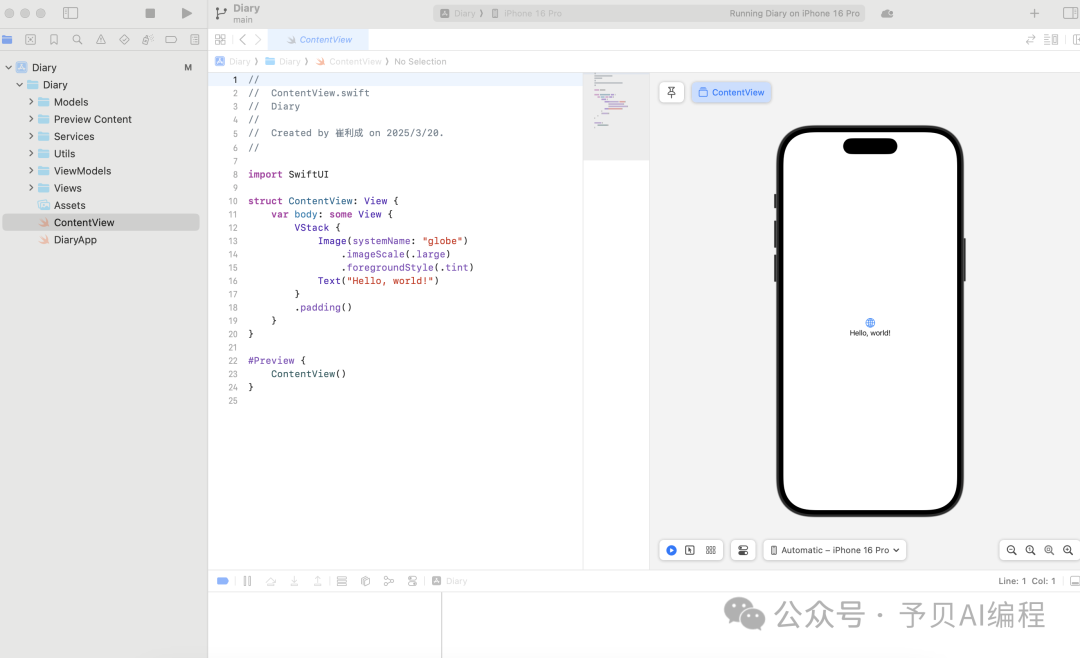Image resolution: width=1080 pixels, height=658 pixels.
Task: Pin the preview with the pin icon
Action: (x=671, y=92)
